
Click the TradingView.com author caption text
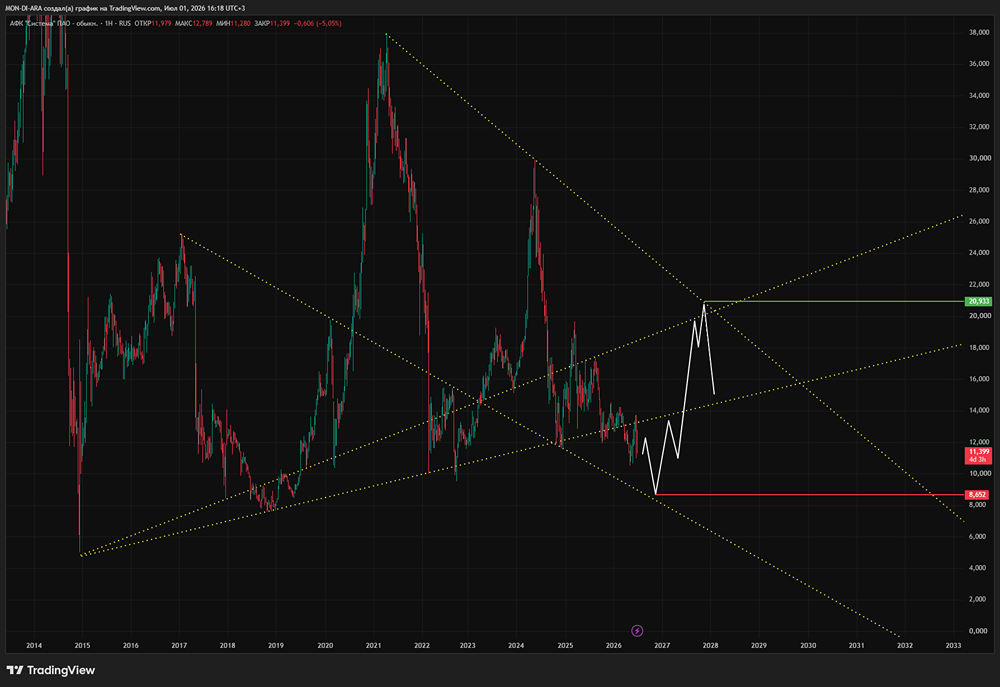(124, 8)
